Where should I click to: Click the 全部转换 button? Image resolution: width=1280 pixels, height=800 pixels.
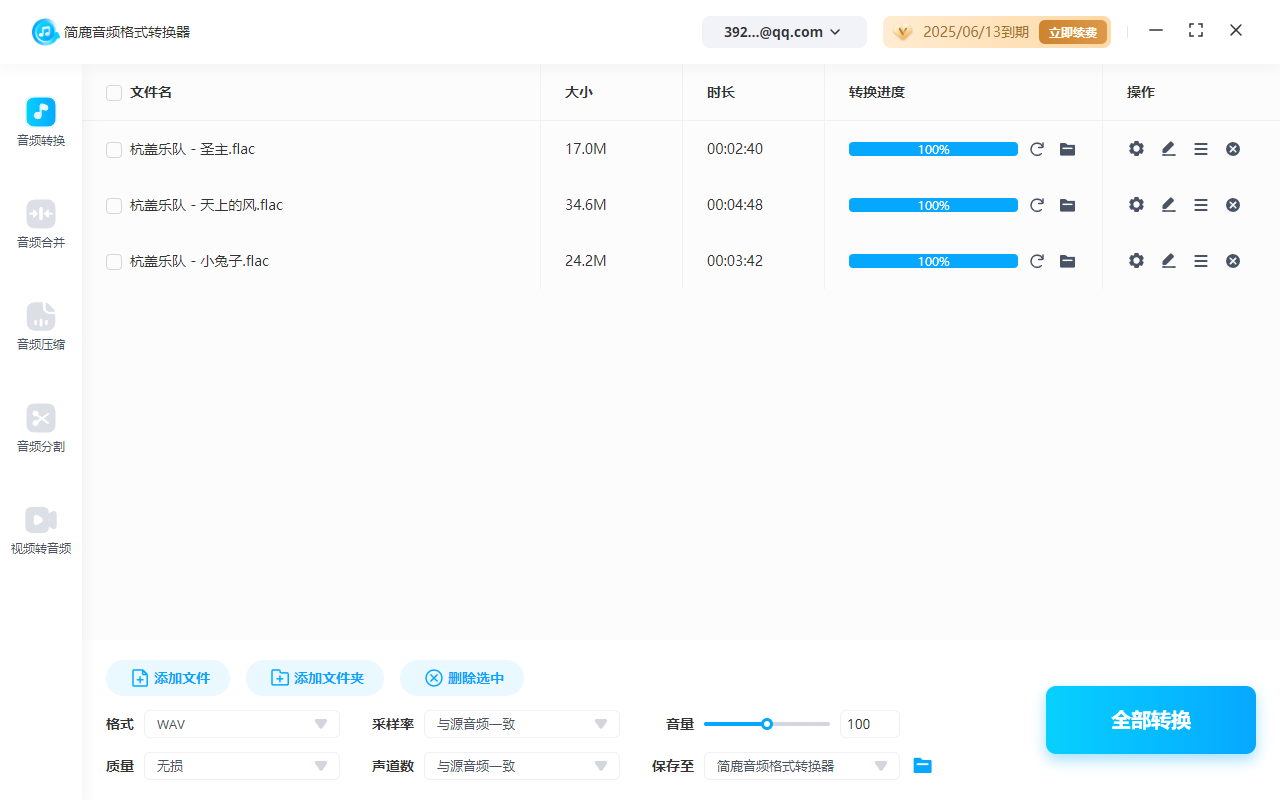click(1150, 719)
